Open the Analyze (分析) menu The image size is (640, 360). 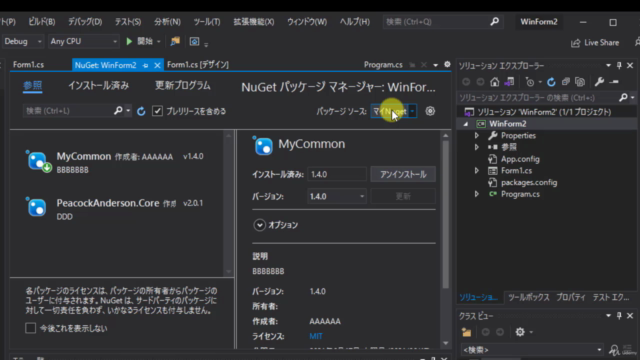[x=167, y=22]
